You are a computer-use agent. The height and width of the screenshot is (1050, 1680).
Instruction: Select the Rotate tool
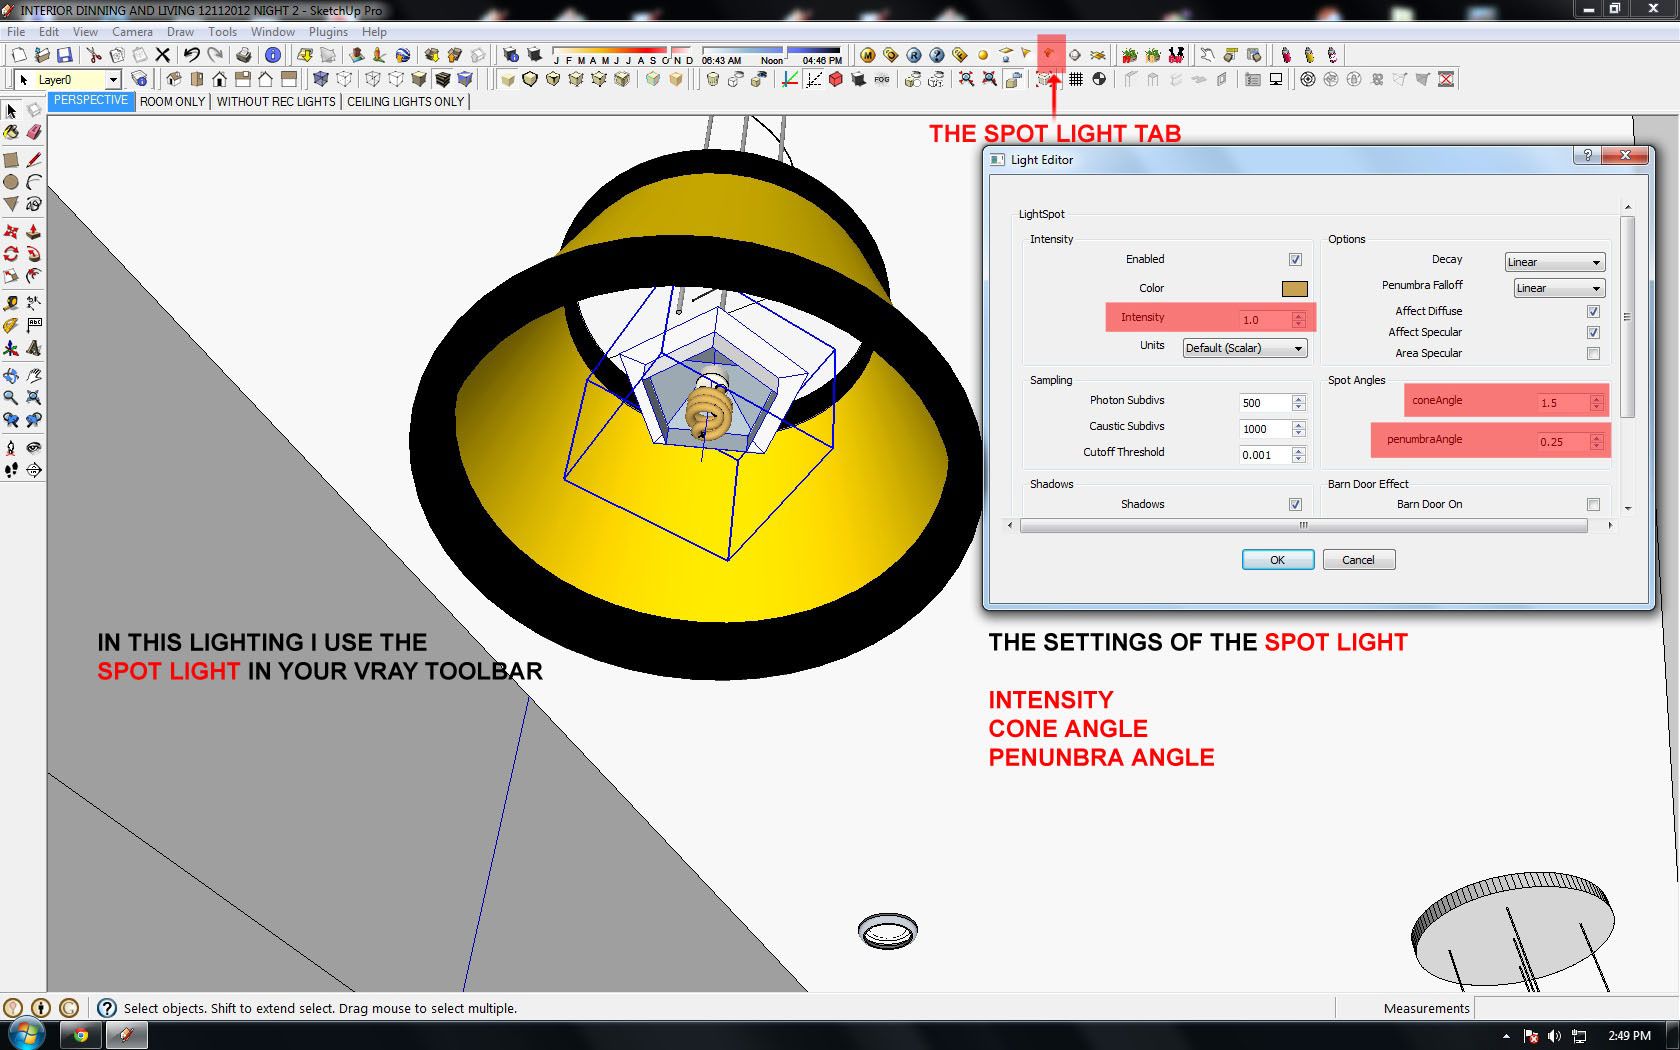[11, 254]
